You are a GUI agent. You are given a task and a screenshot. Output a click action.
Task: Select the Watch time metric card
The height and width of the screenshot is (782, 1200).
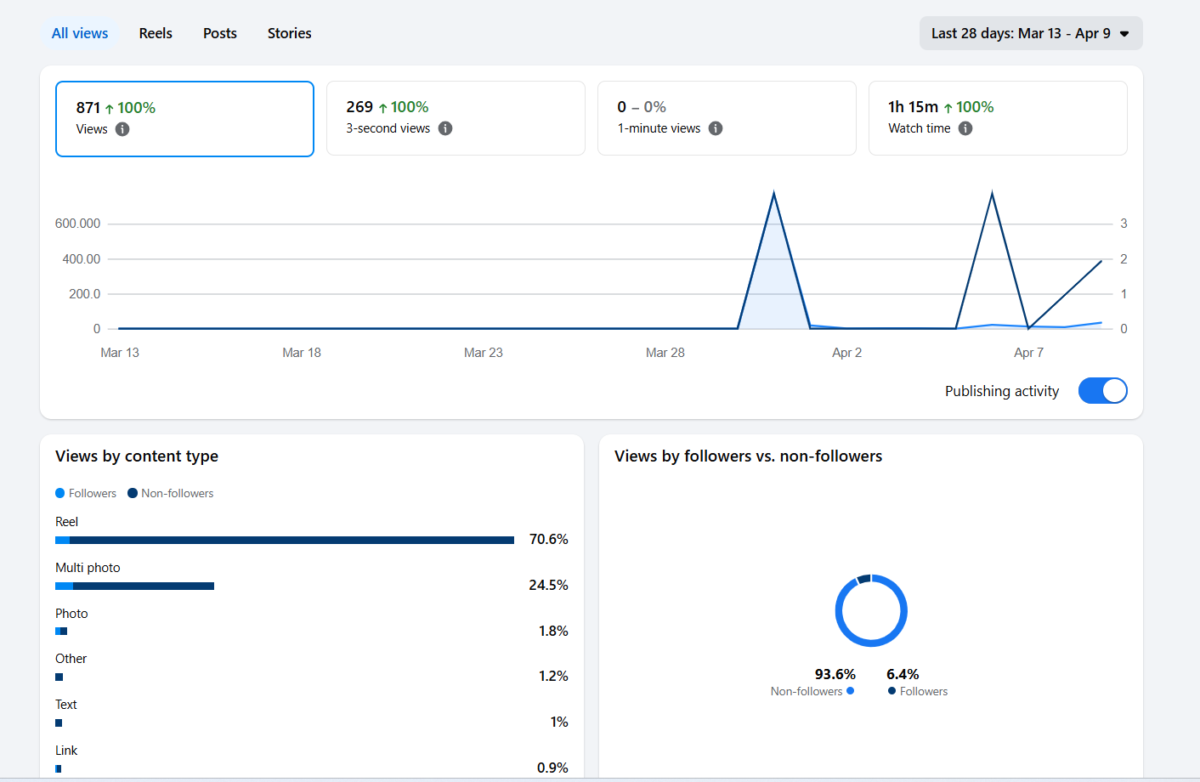coord(997,117)
